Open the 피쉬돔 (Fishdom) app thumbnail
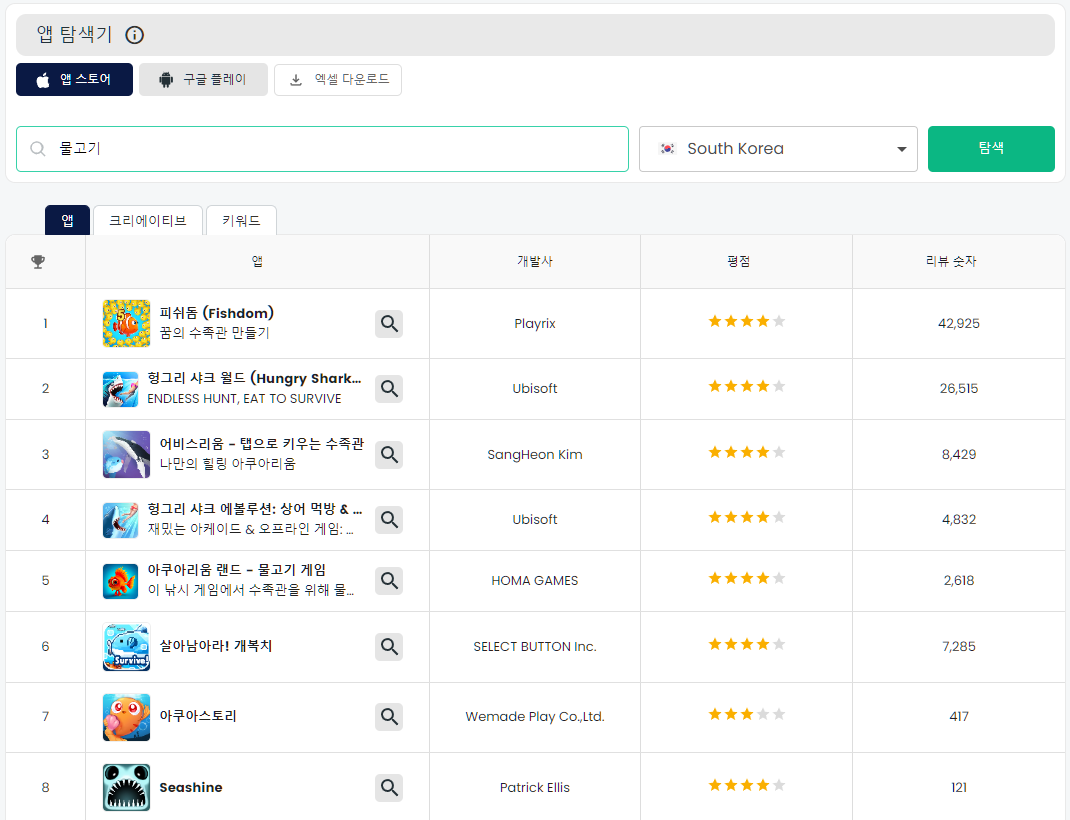Viewport: 1070px width, 820px height. pos(126,323)
